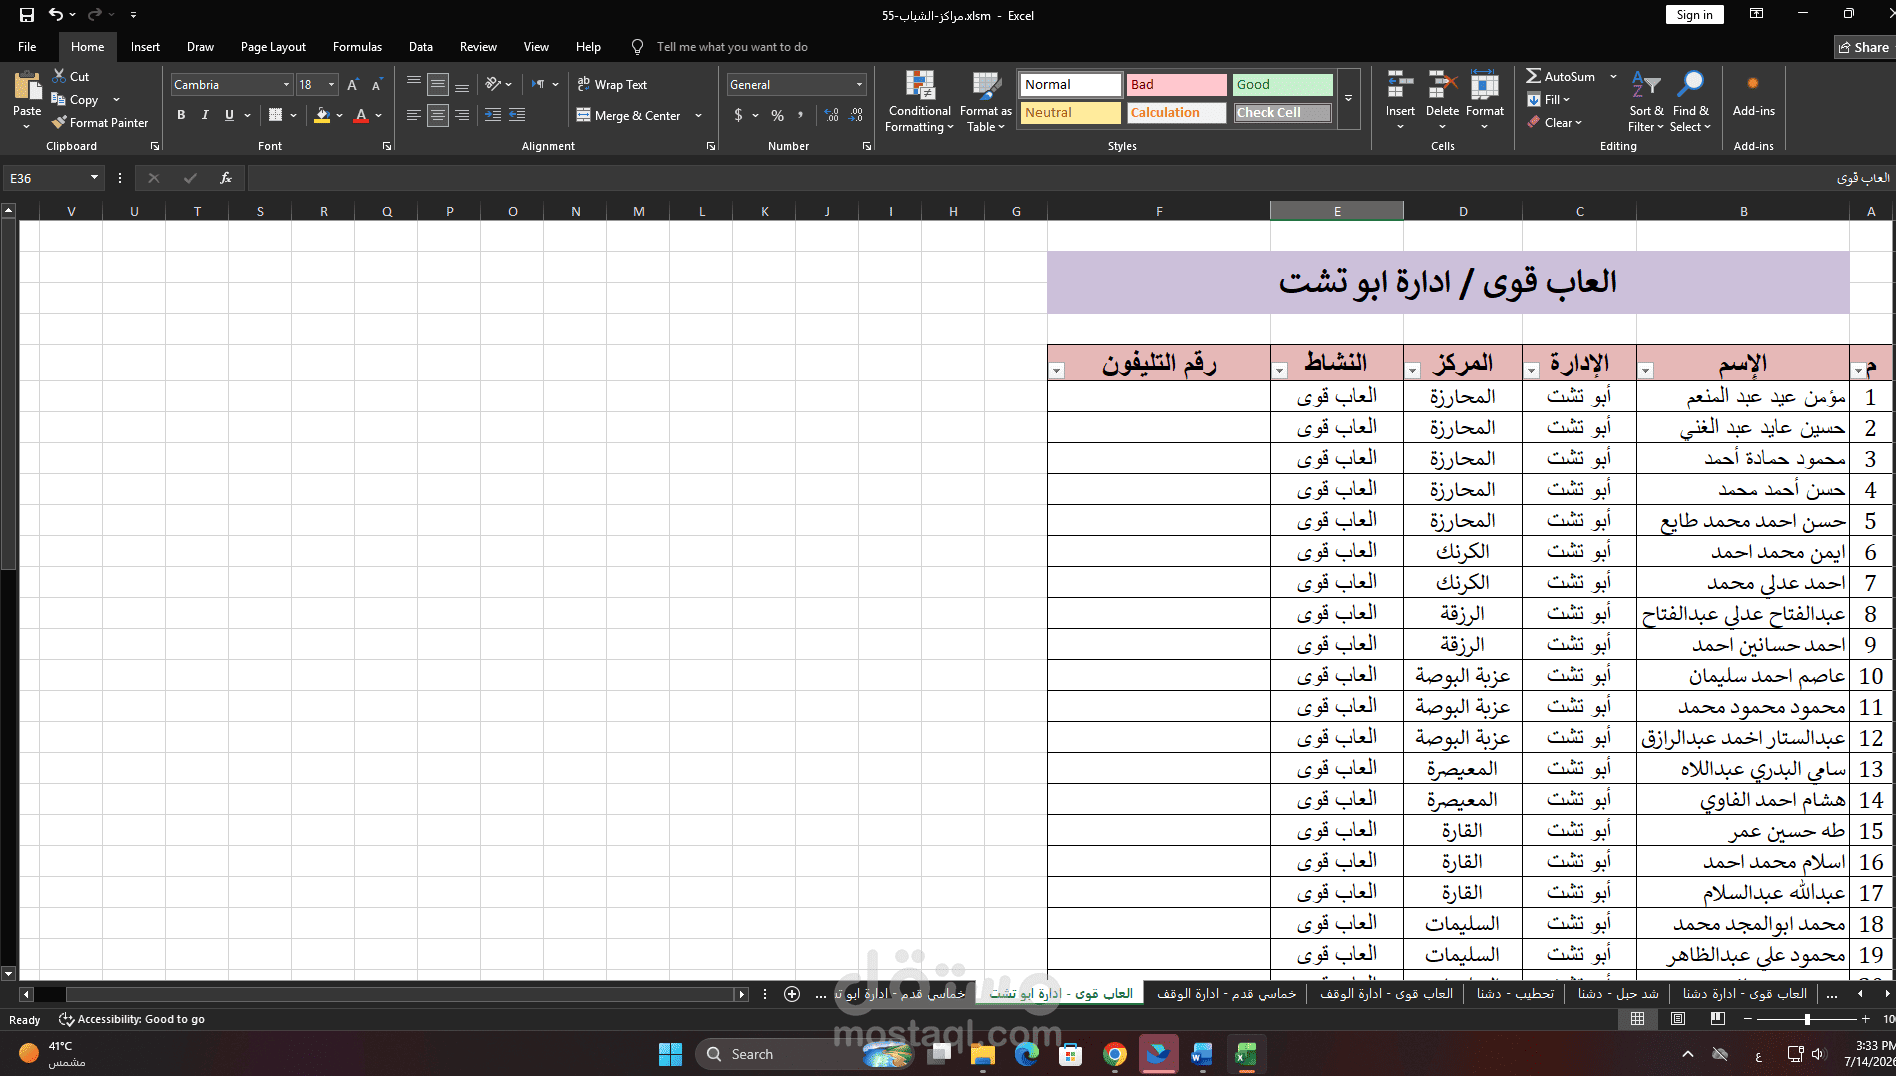Undo the last action
Viewport: 1896px width, 1076px height.
coord(56,15)
